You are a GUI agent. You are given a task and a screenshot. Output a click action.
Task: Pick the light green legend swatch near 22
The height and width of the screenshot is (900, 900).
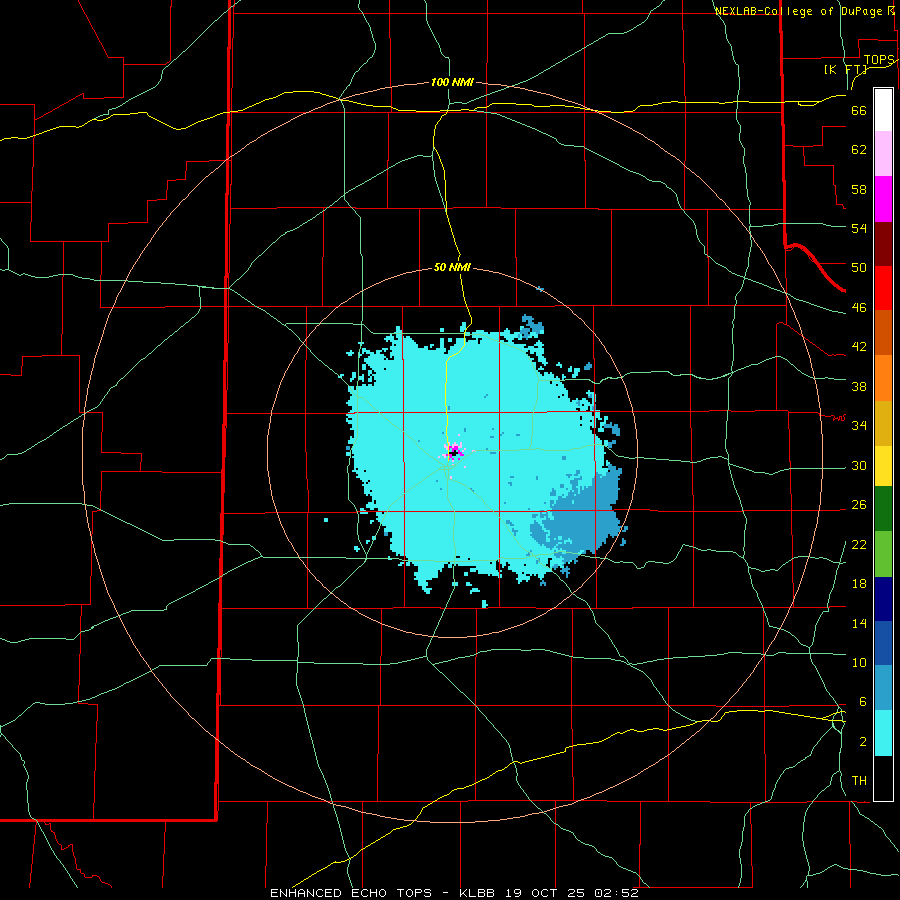pyautogui.click(x=883, y=554)
